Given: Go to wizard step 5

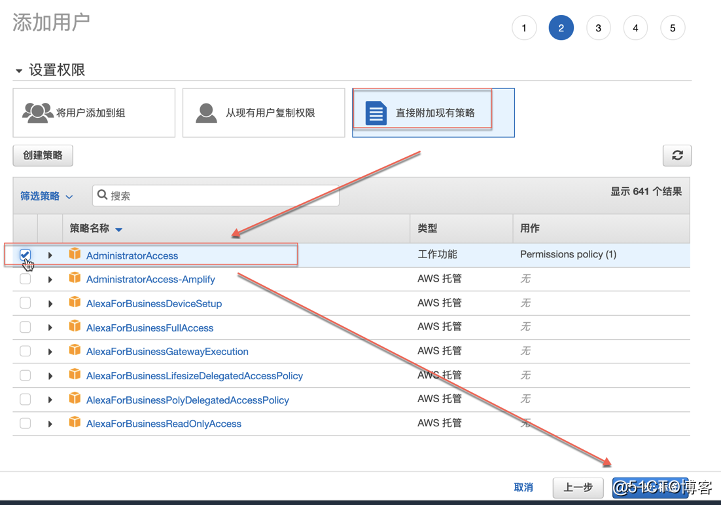Looking at the screenshot, I should [x=672, y=28].
